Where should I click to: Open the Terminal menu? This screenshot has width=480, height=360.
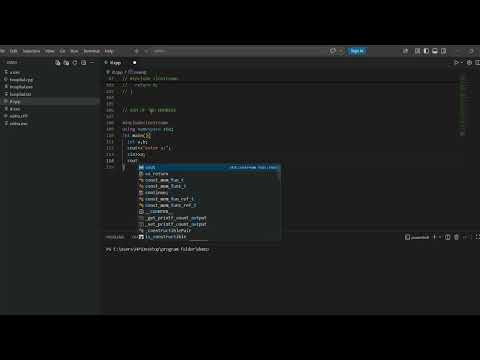click(x=92, y=51)
